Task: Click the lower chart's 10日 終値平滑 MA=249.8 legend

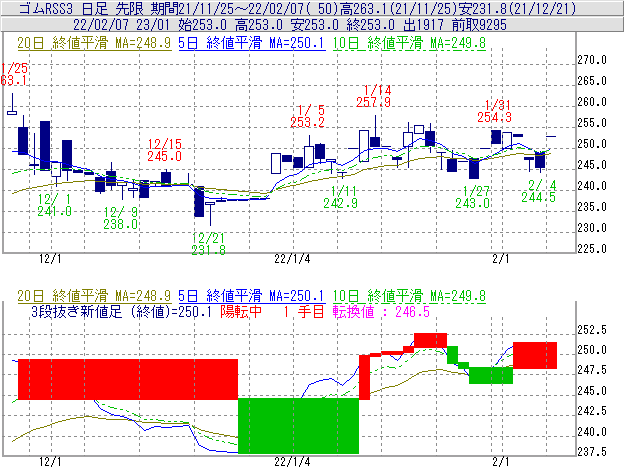Action: (409, 296)
